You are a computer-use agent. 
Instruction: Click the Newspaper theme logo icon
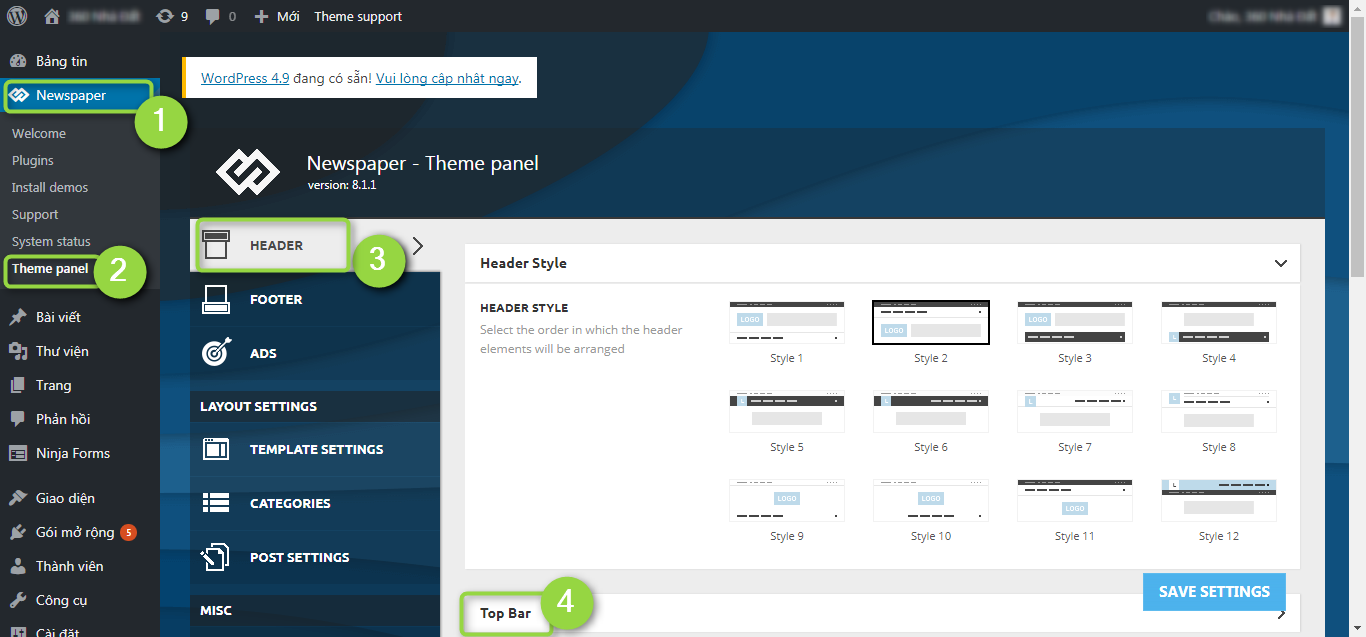pyautogui.click(x=18, y=96)
